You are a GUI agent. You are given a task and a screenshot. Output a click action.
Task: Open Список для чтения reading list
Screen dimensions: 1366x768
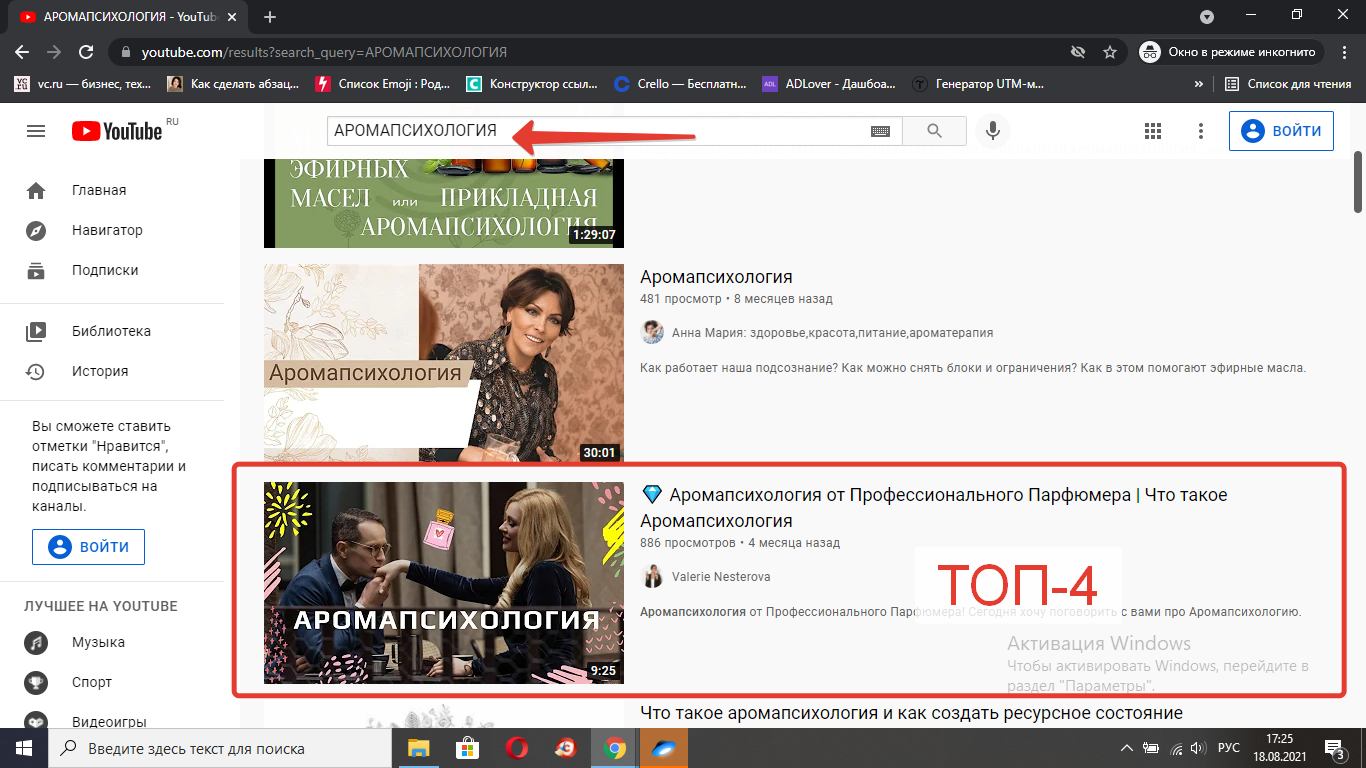click(x=1288, y=84)
